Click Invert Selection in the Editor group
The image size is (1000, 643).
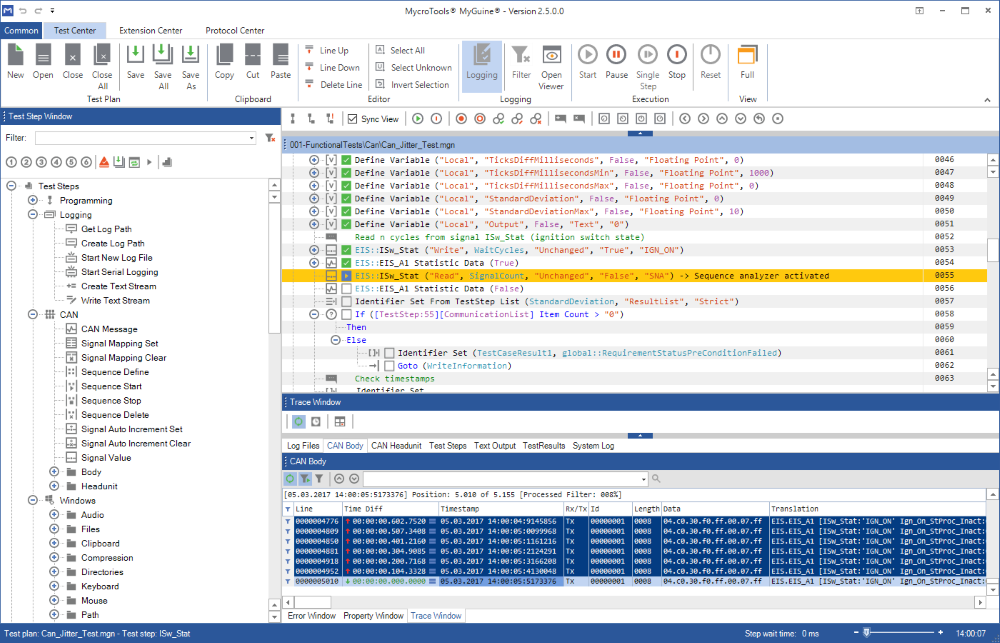tap(413, 85)
